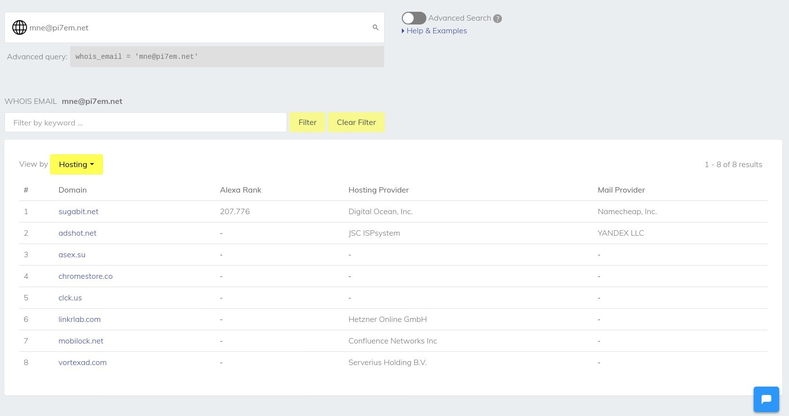Click the Alexa Rank column header

[x=241, y=190]
